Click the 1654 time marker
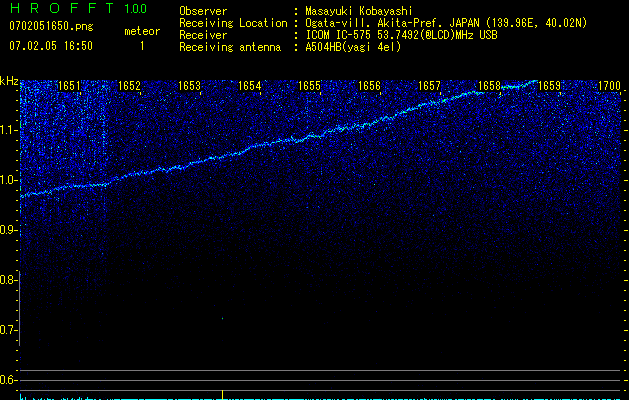629x400 pixels. coord(249,86)
